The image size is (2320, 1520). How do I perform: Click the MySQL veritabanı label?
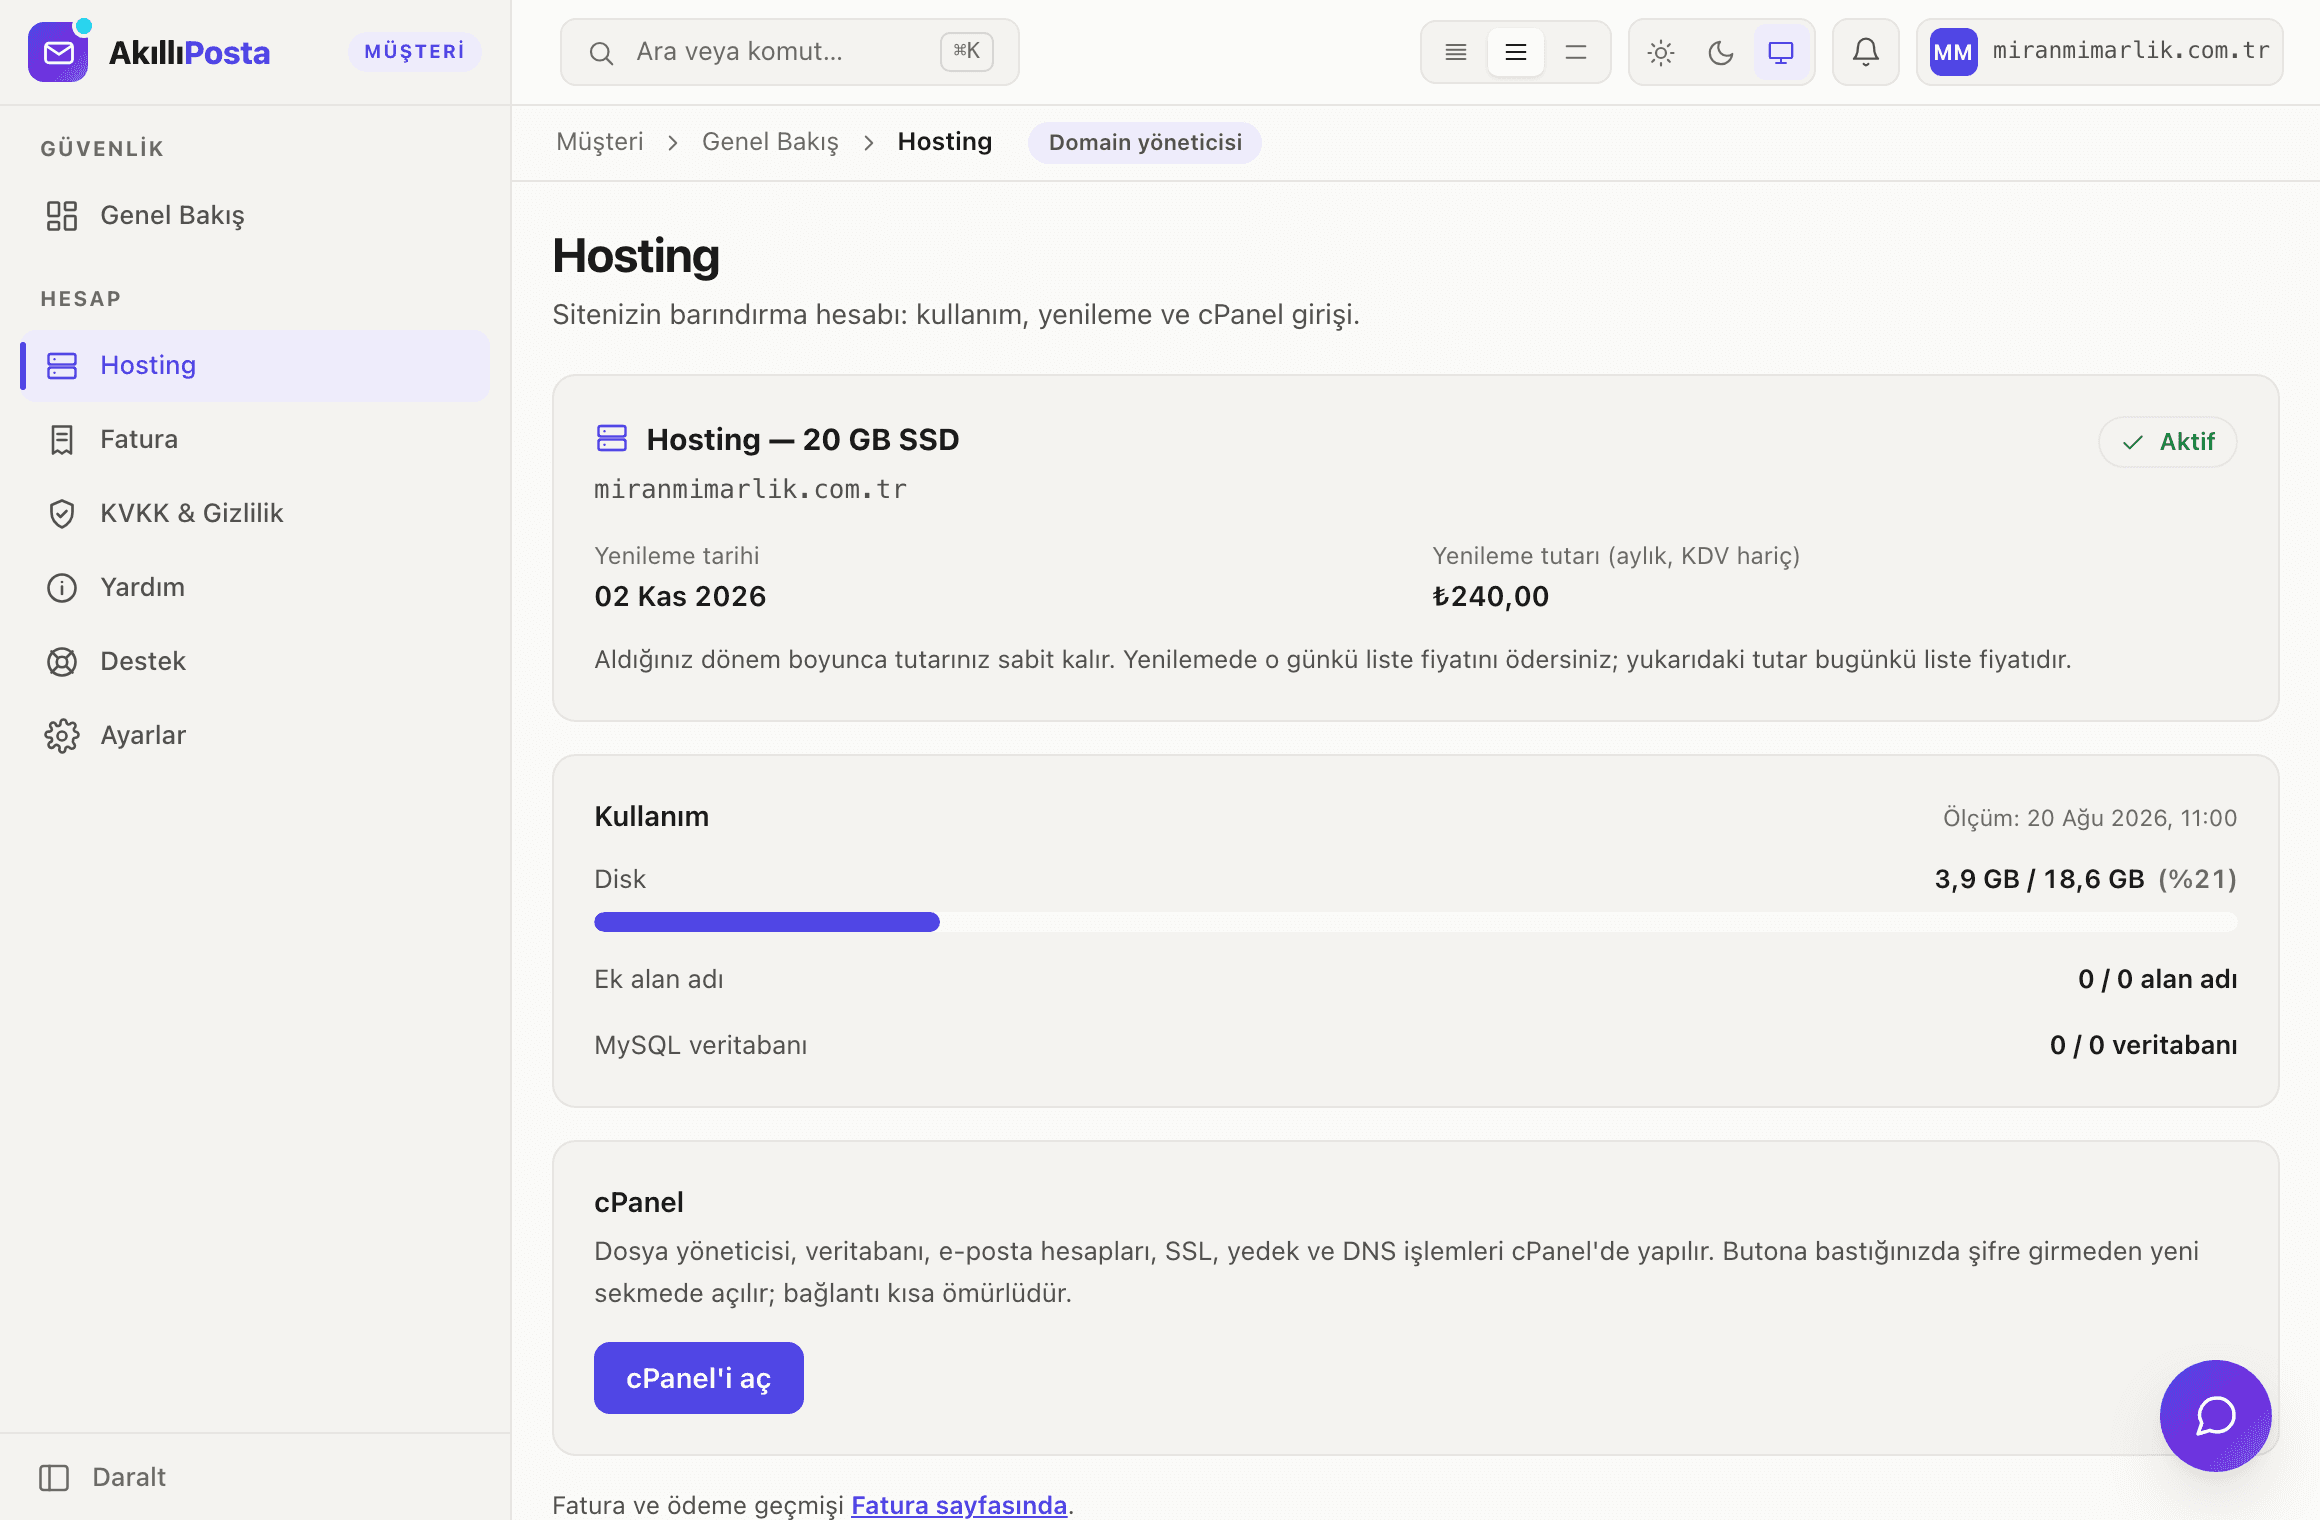700,1046
